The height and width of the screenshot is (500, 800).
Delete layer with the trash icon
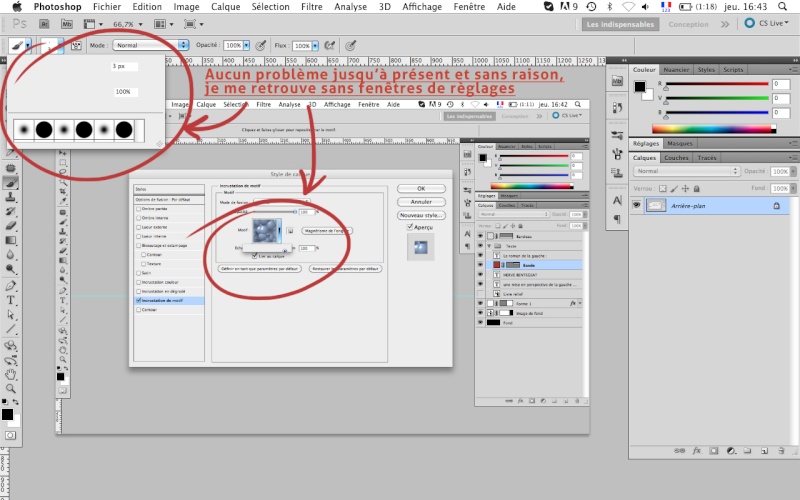[x=781, y=451]
